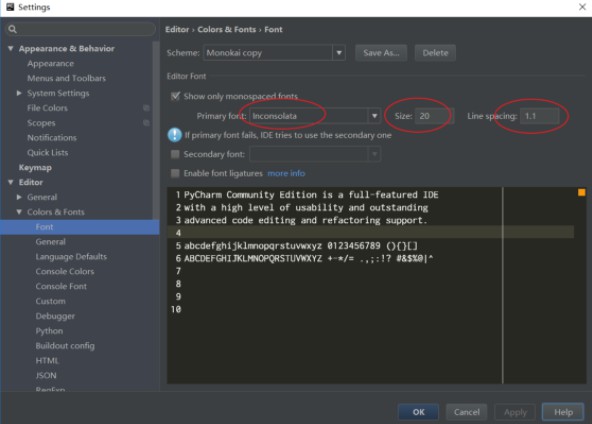Collapse the Colors & Fonts node
This screenshot has width=592, height=424.
(19, 212)
